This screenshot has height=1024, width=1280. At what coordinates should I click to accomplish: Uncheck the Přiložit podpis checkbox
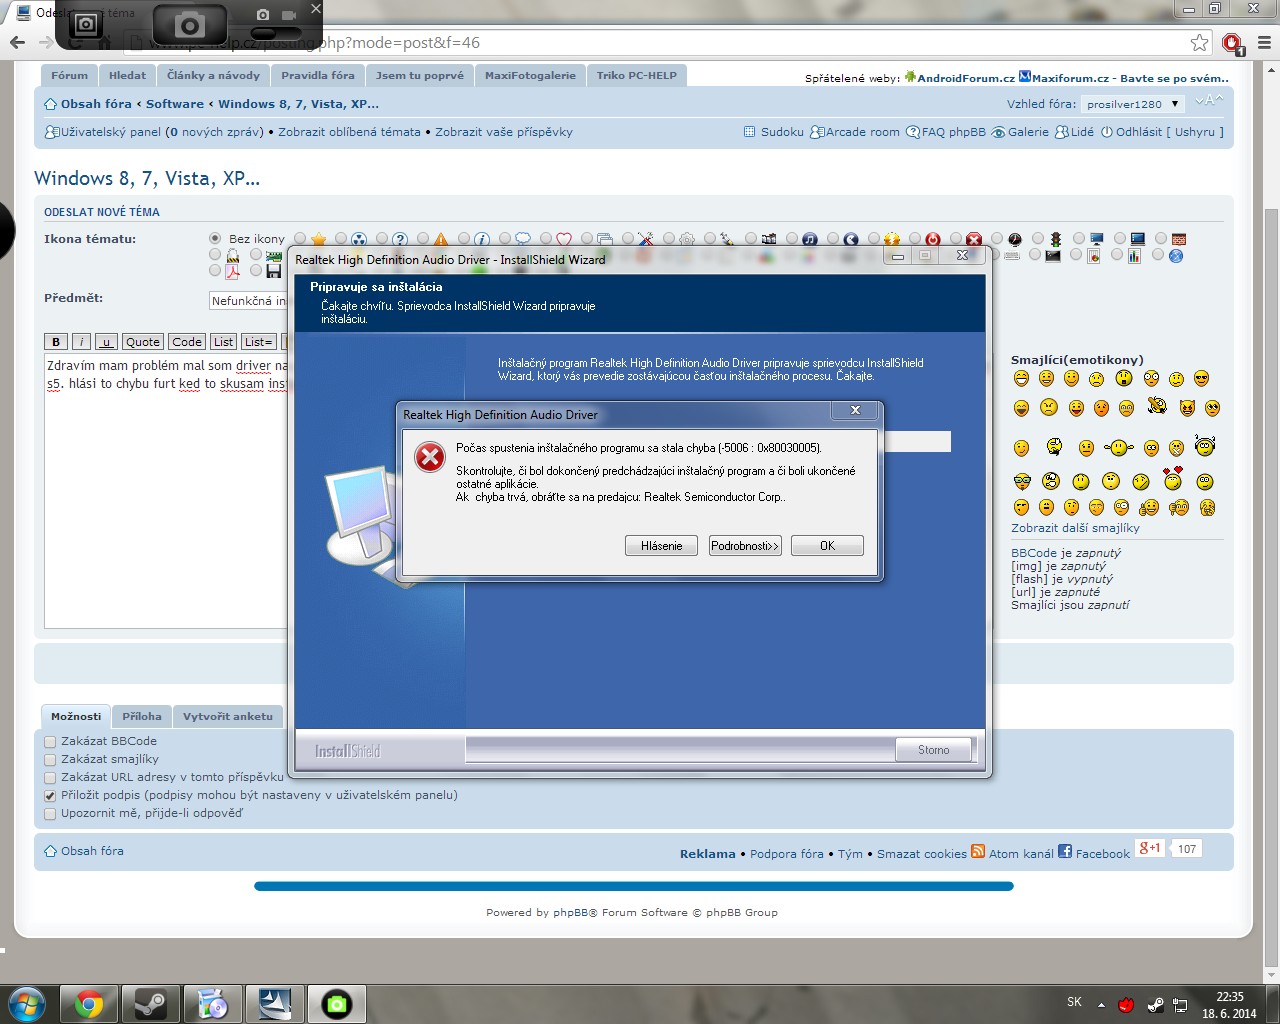pos(50,796)
